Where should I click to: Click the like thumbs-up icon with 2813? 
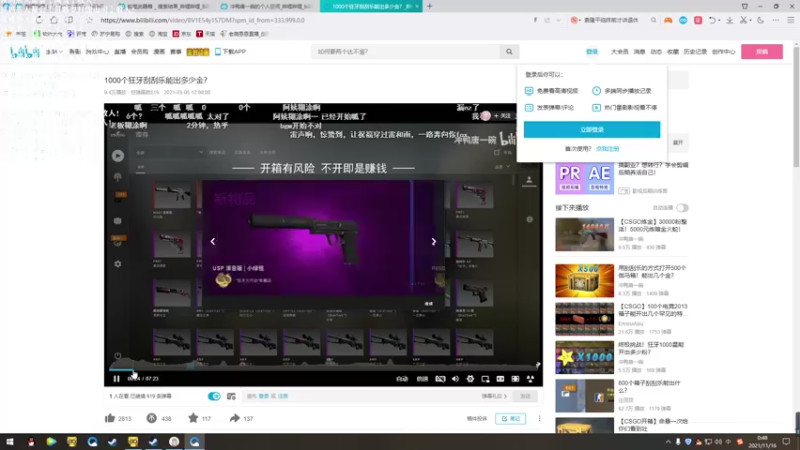[x=110, y=418]
